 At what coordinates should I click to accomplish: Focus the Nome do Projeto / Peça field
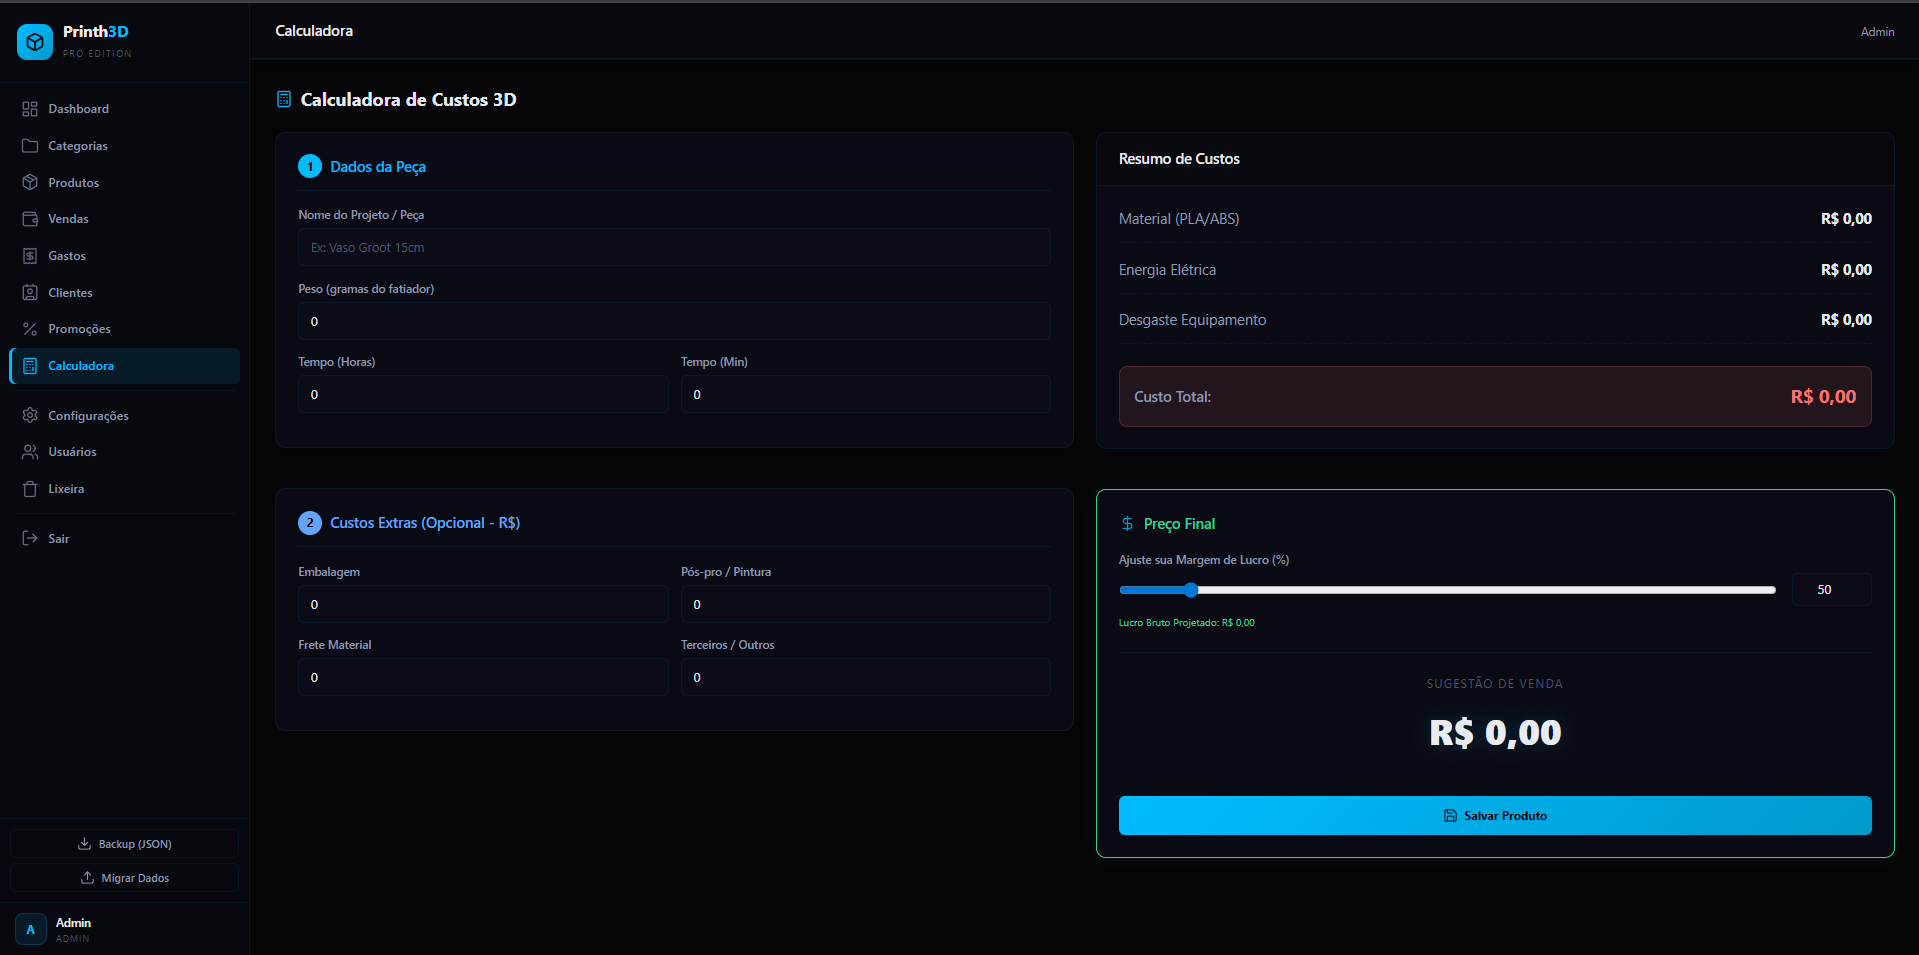pyautogui.click(x=674, y=247)
